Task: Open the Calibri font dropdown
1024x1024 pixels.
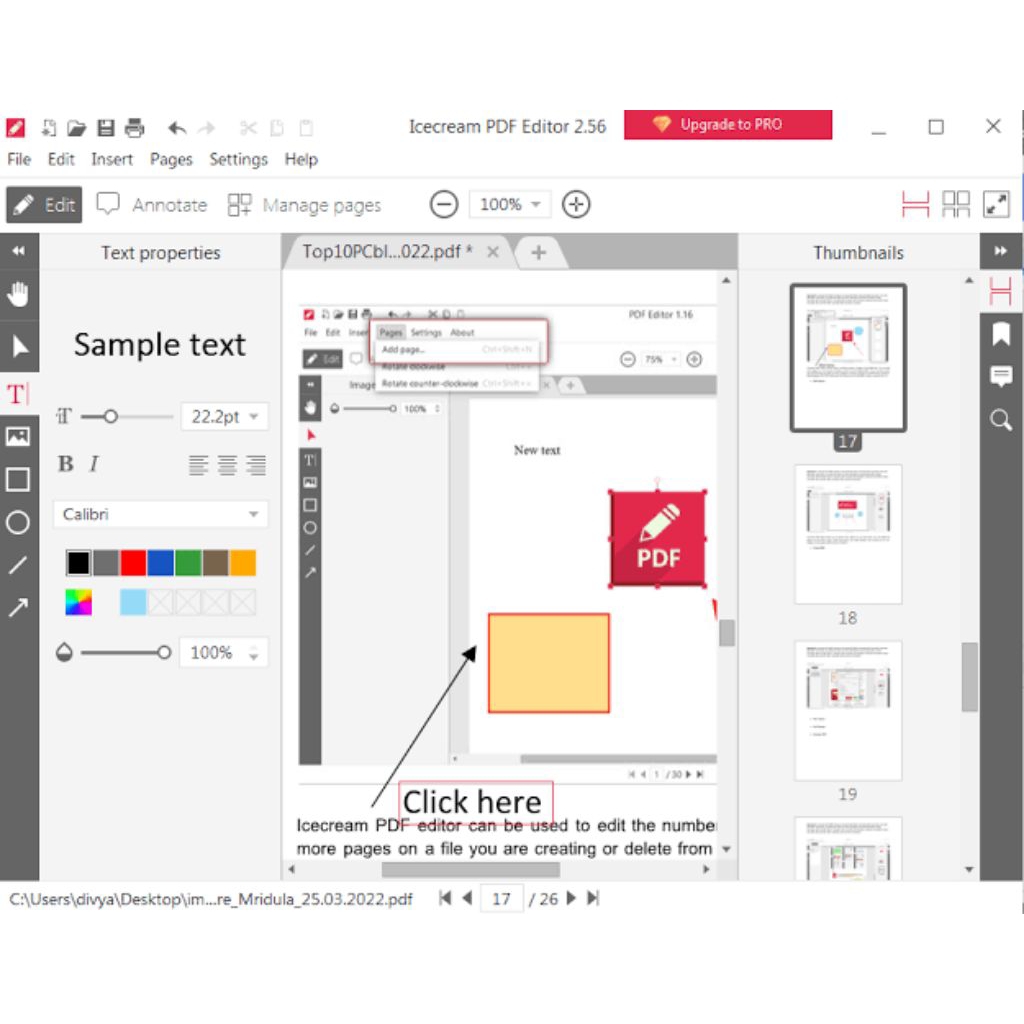Action: (160, 514)
